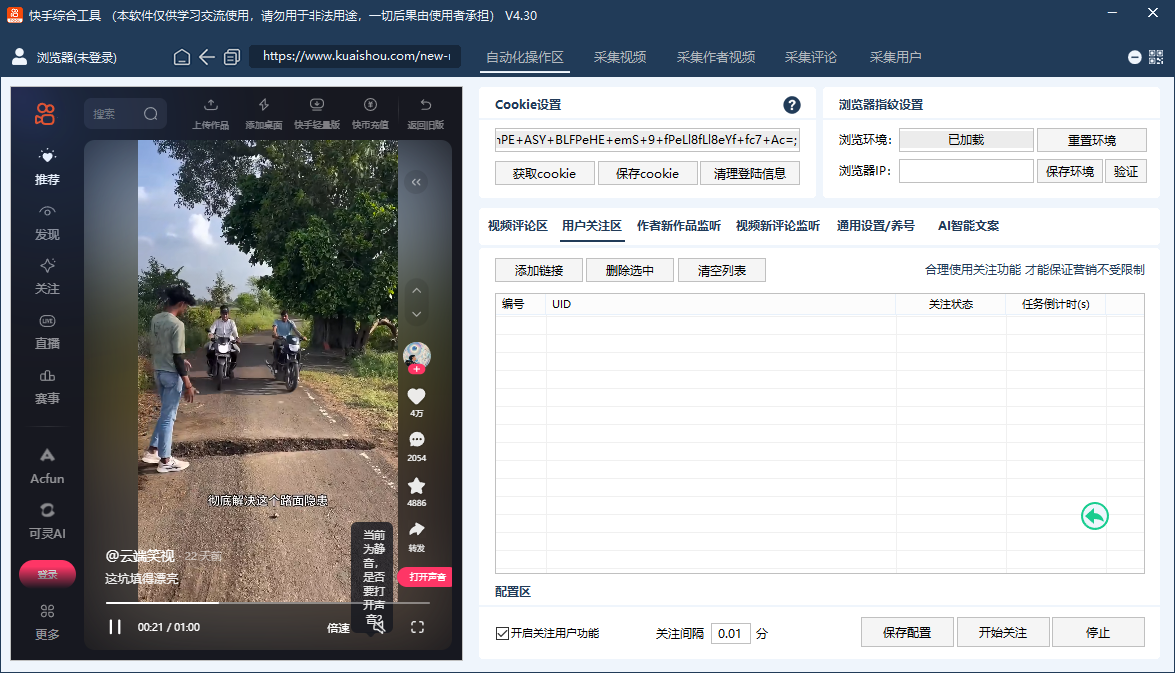1175x673 pixels.
Task: Click the 上传作品 upload icon
Action: coord(210,104)
